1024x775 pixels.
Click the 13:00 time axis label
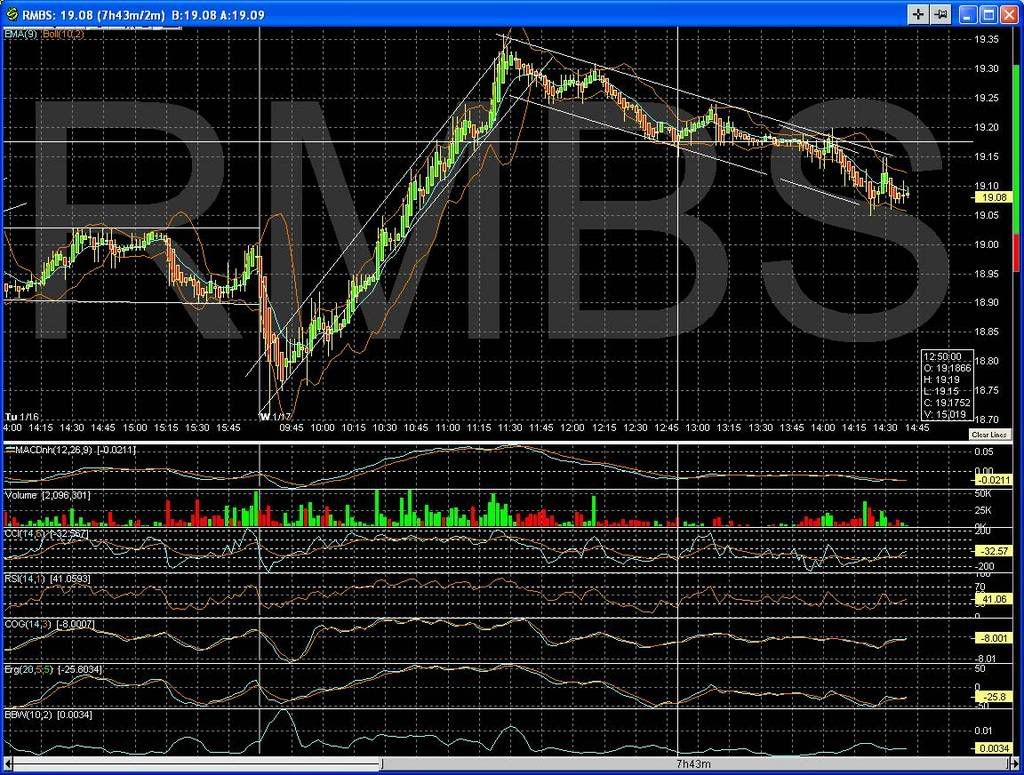tap(697, 428)
